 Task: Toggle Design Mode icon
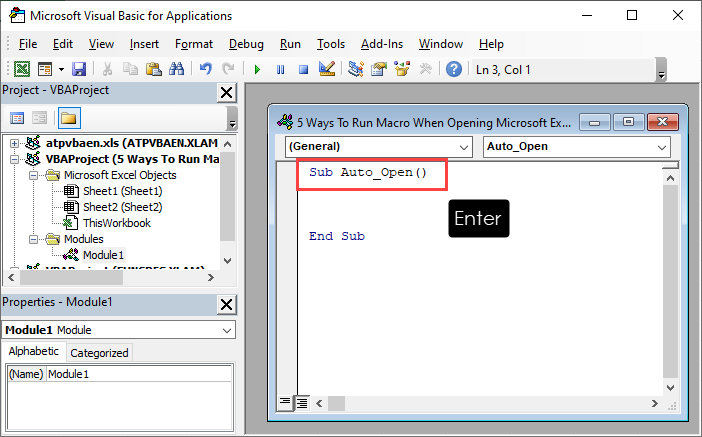(327, 69)
